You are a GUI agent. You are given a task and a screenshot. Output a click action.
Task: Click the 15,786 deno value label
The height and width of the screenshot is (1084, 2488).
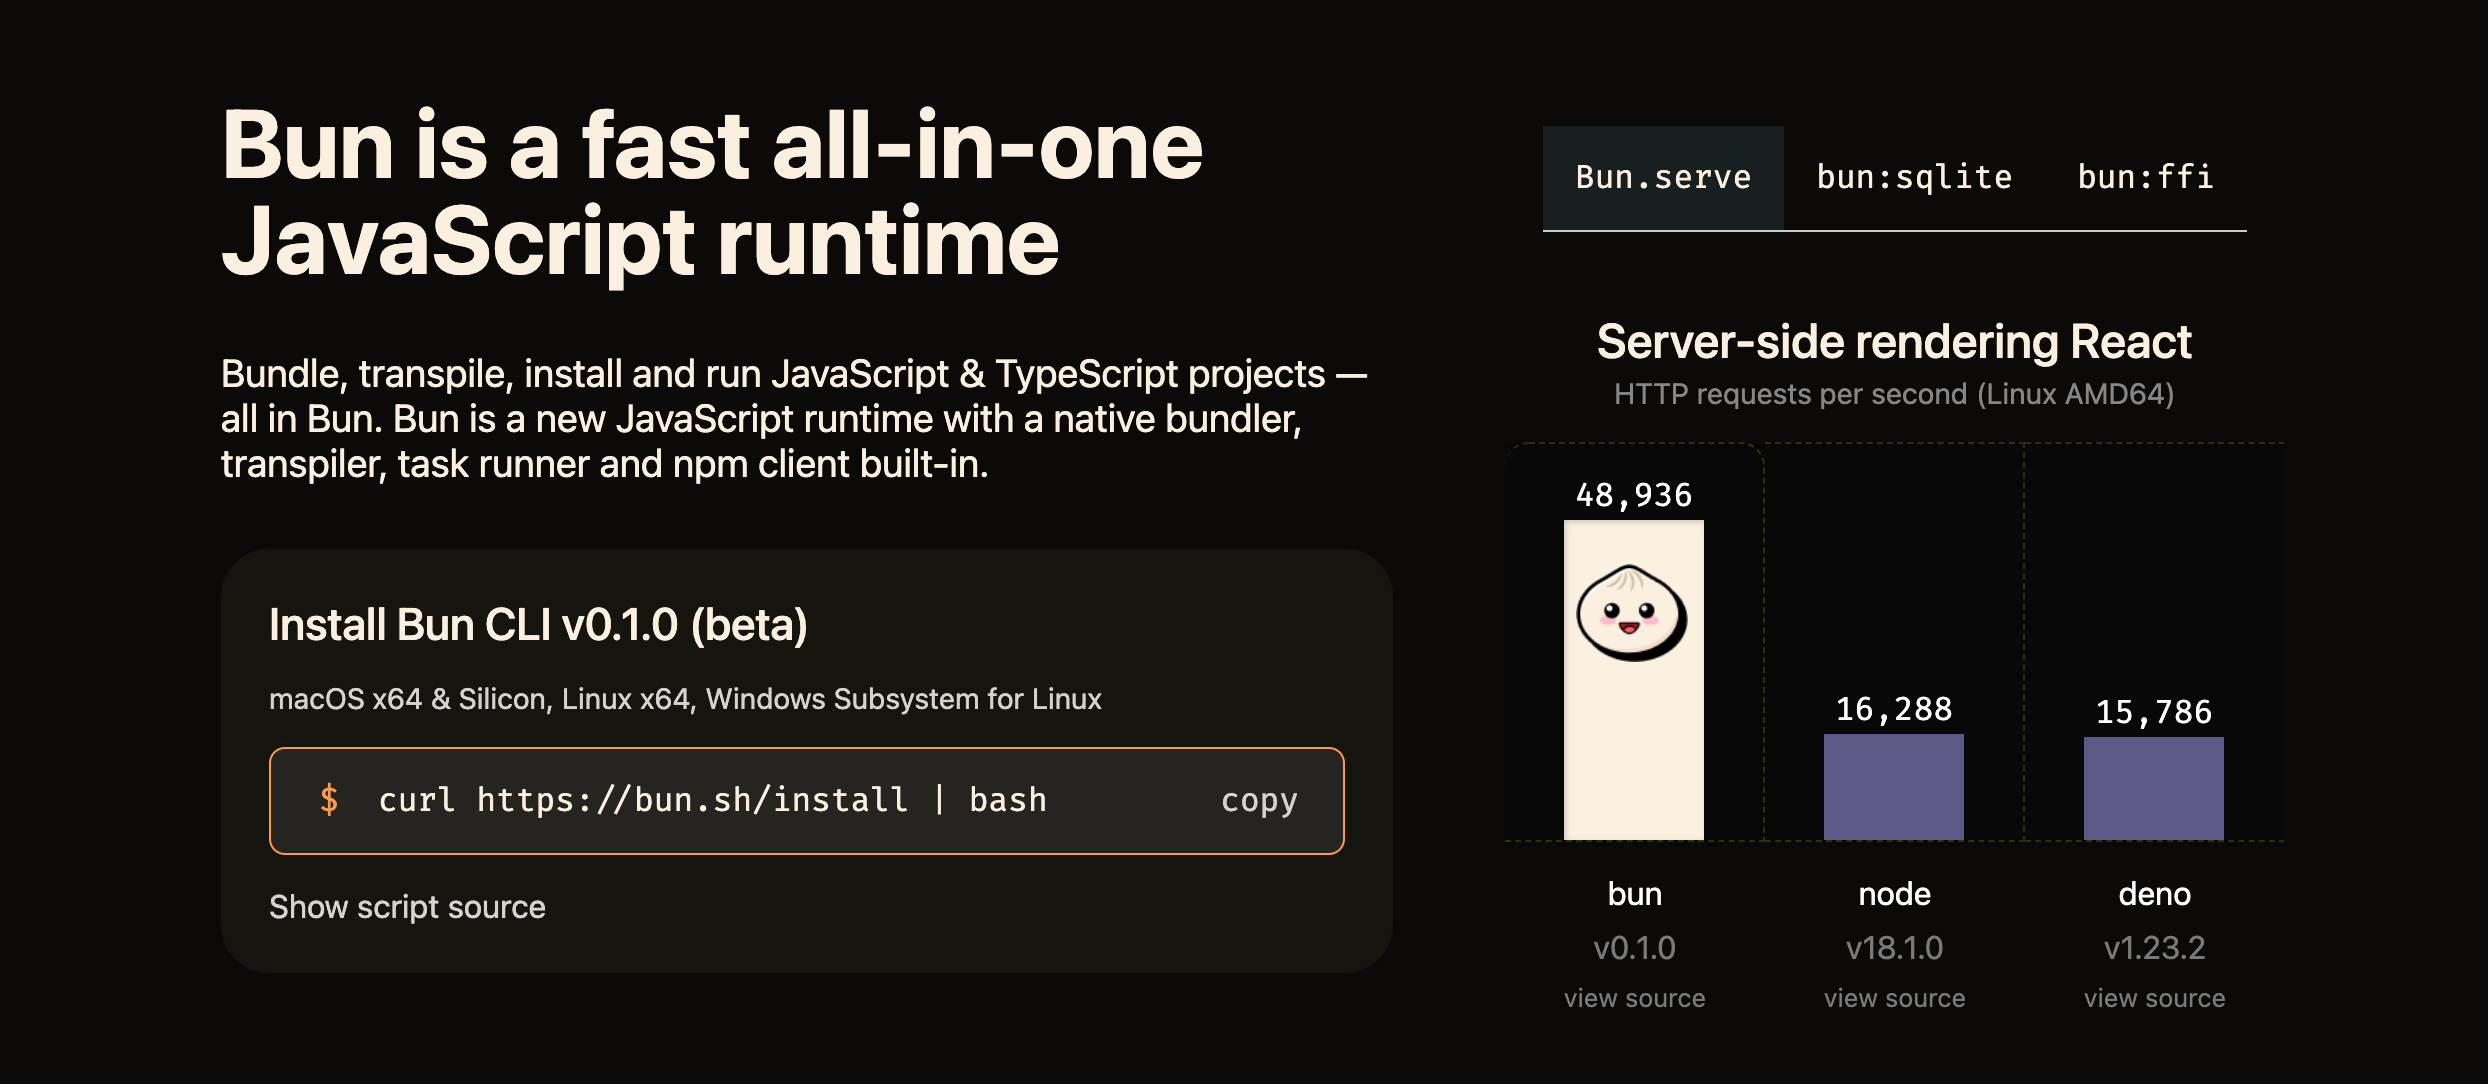click(x=2153, y=712)
